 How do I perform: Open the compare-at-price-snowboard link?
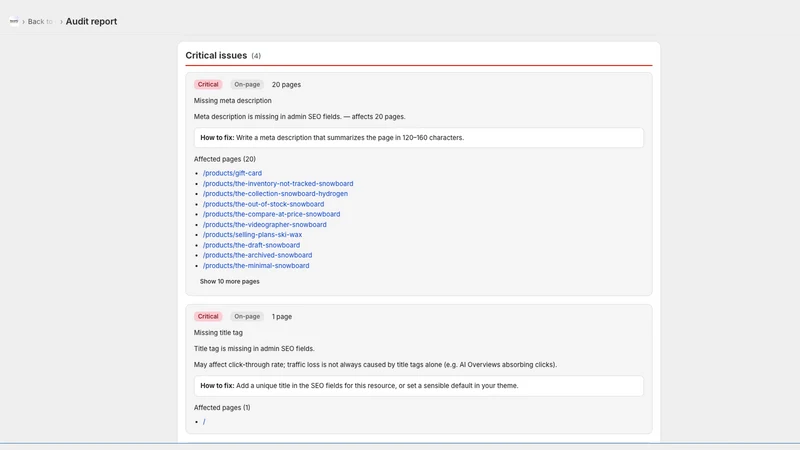pyautogui.click(x=271, y=214)
